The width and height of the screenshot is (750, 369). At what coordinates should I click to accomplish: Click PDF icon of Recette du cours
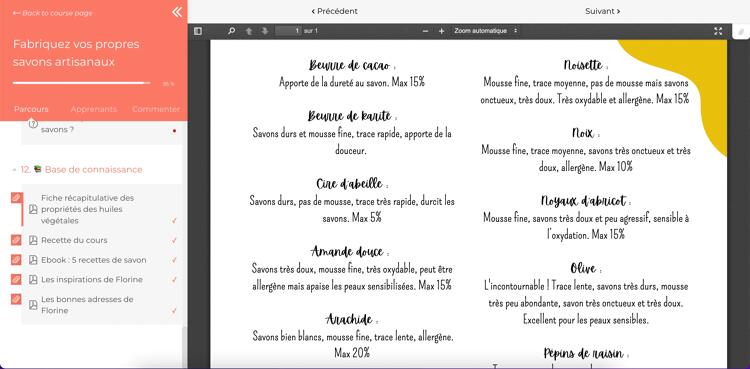(x=33, y=240)
